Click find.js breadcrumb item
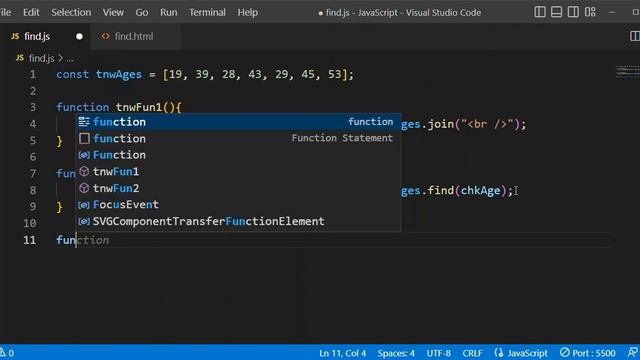 [x=41, y=58]
